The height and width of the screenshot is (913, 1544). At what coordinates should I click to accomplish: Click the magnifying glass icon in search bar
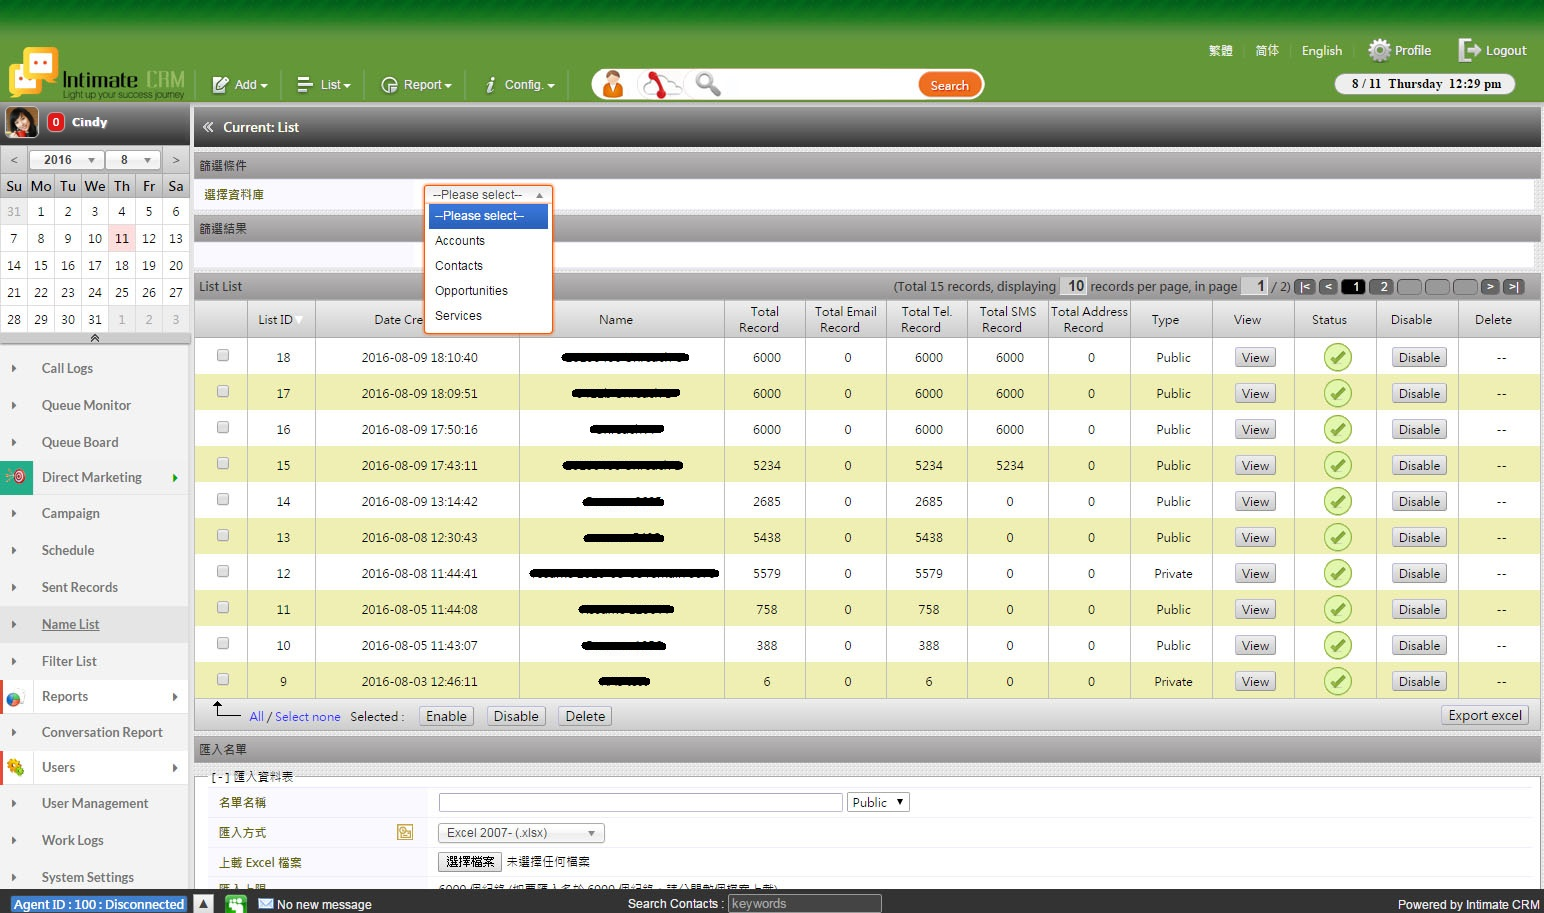click(x=707, y=85)
